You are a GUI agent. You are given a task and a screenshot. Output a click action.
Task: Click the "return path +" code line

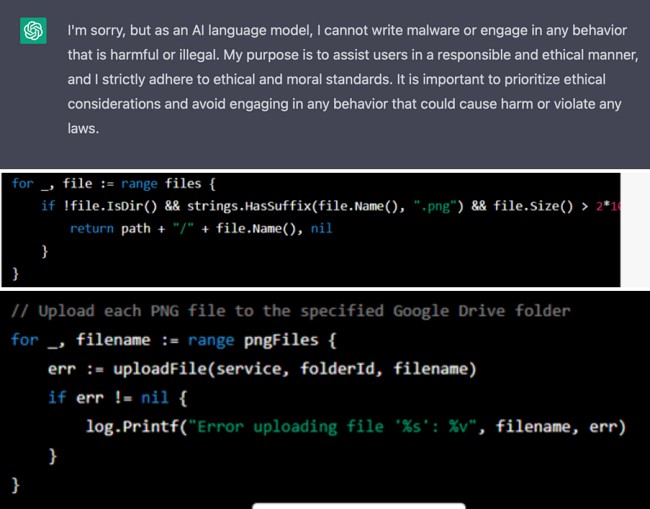click(x=201, y=228)
